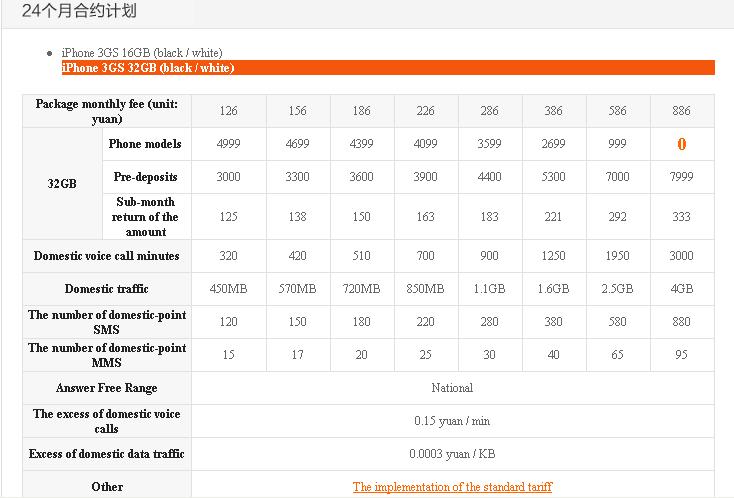
Task: Open 'The implementation of the standard tariff' link
Action: [x=453, y=487]
